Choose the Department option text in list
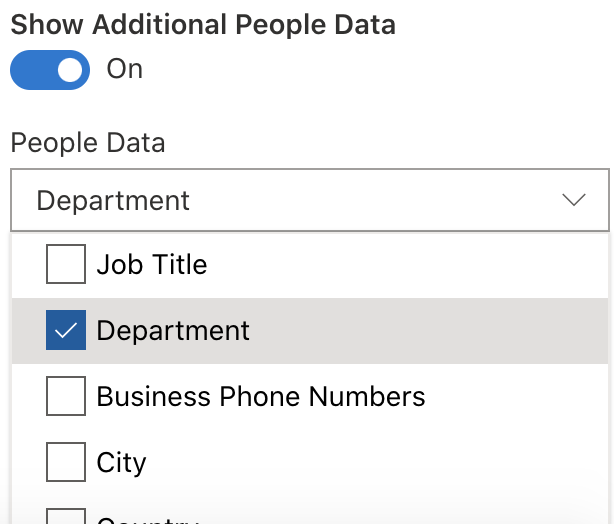 (173, 331)
